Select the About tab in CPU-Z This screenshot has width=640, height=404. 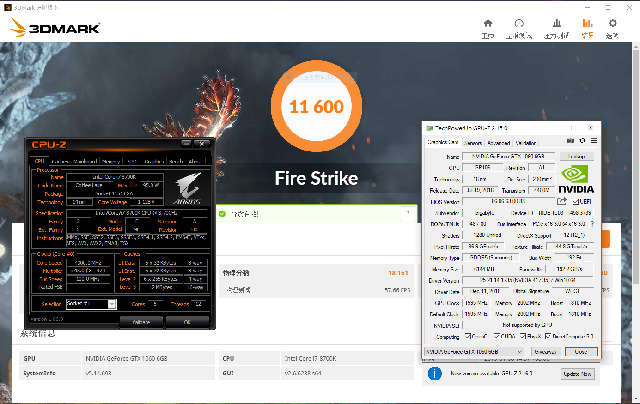195,161
